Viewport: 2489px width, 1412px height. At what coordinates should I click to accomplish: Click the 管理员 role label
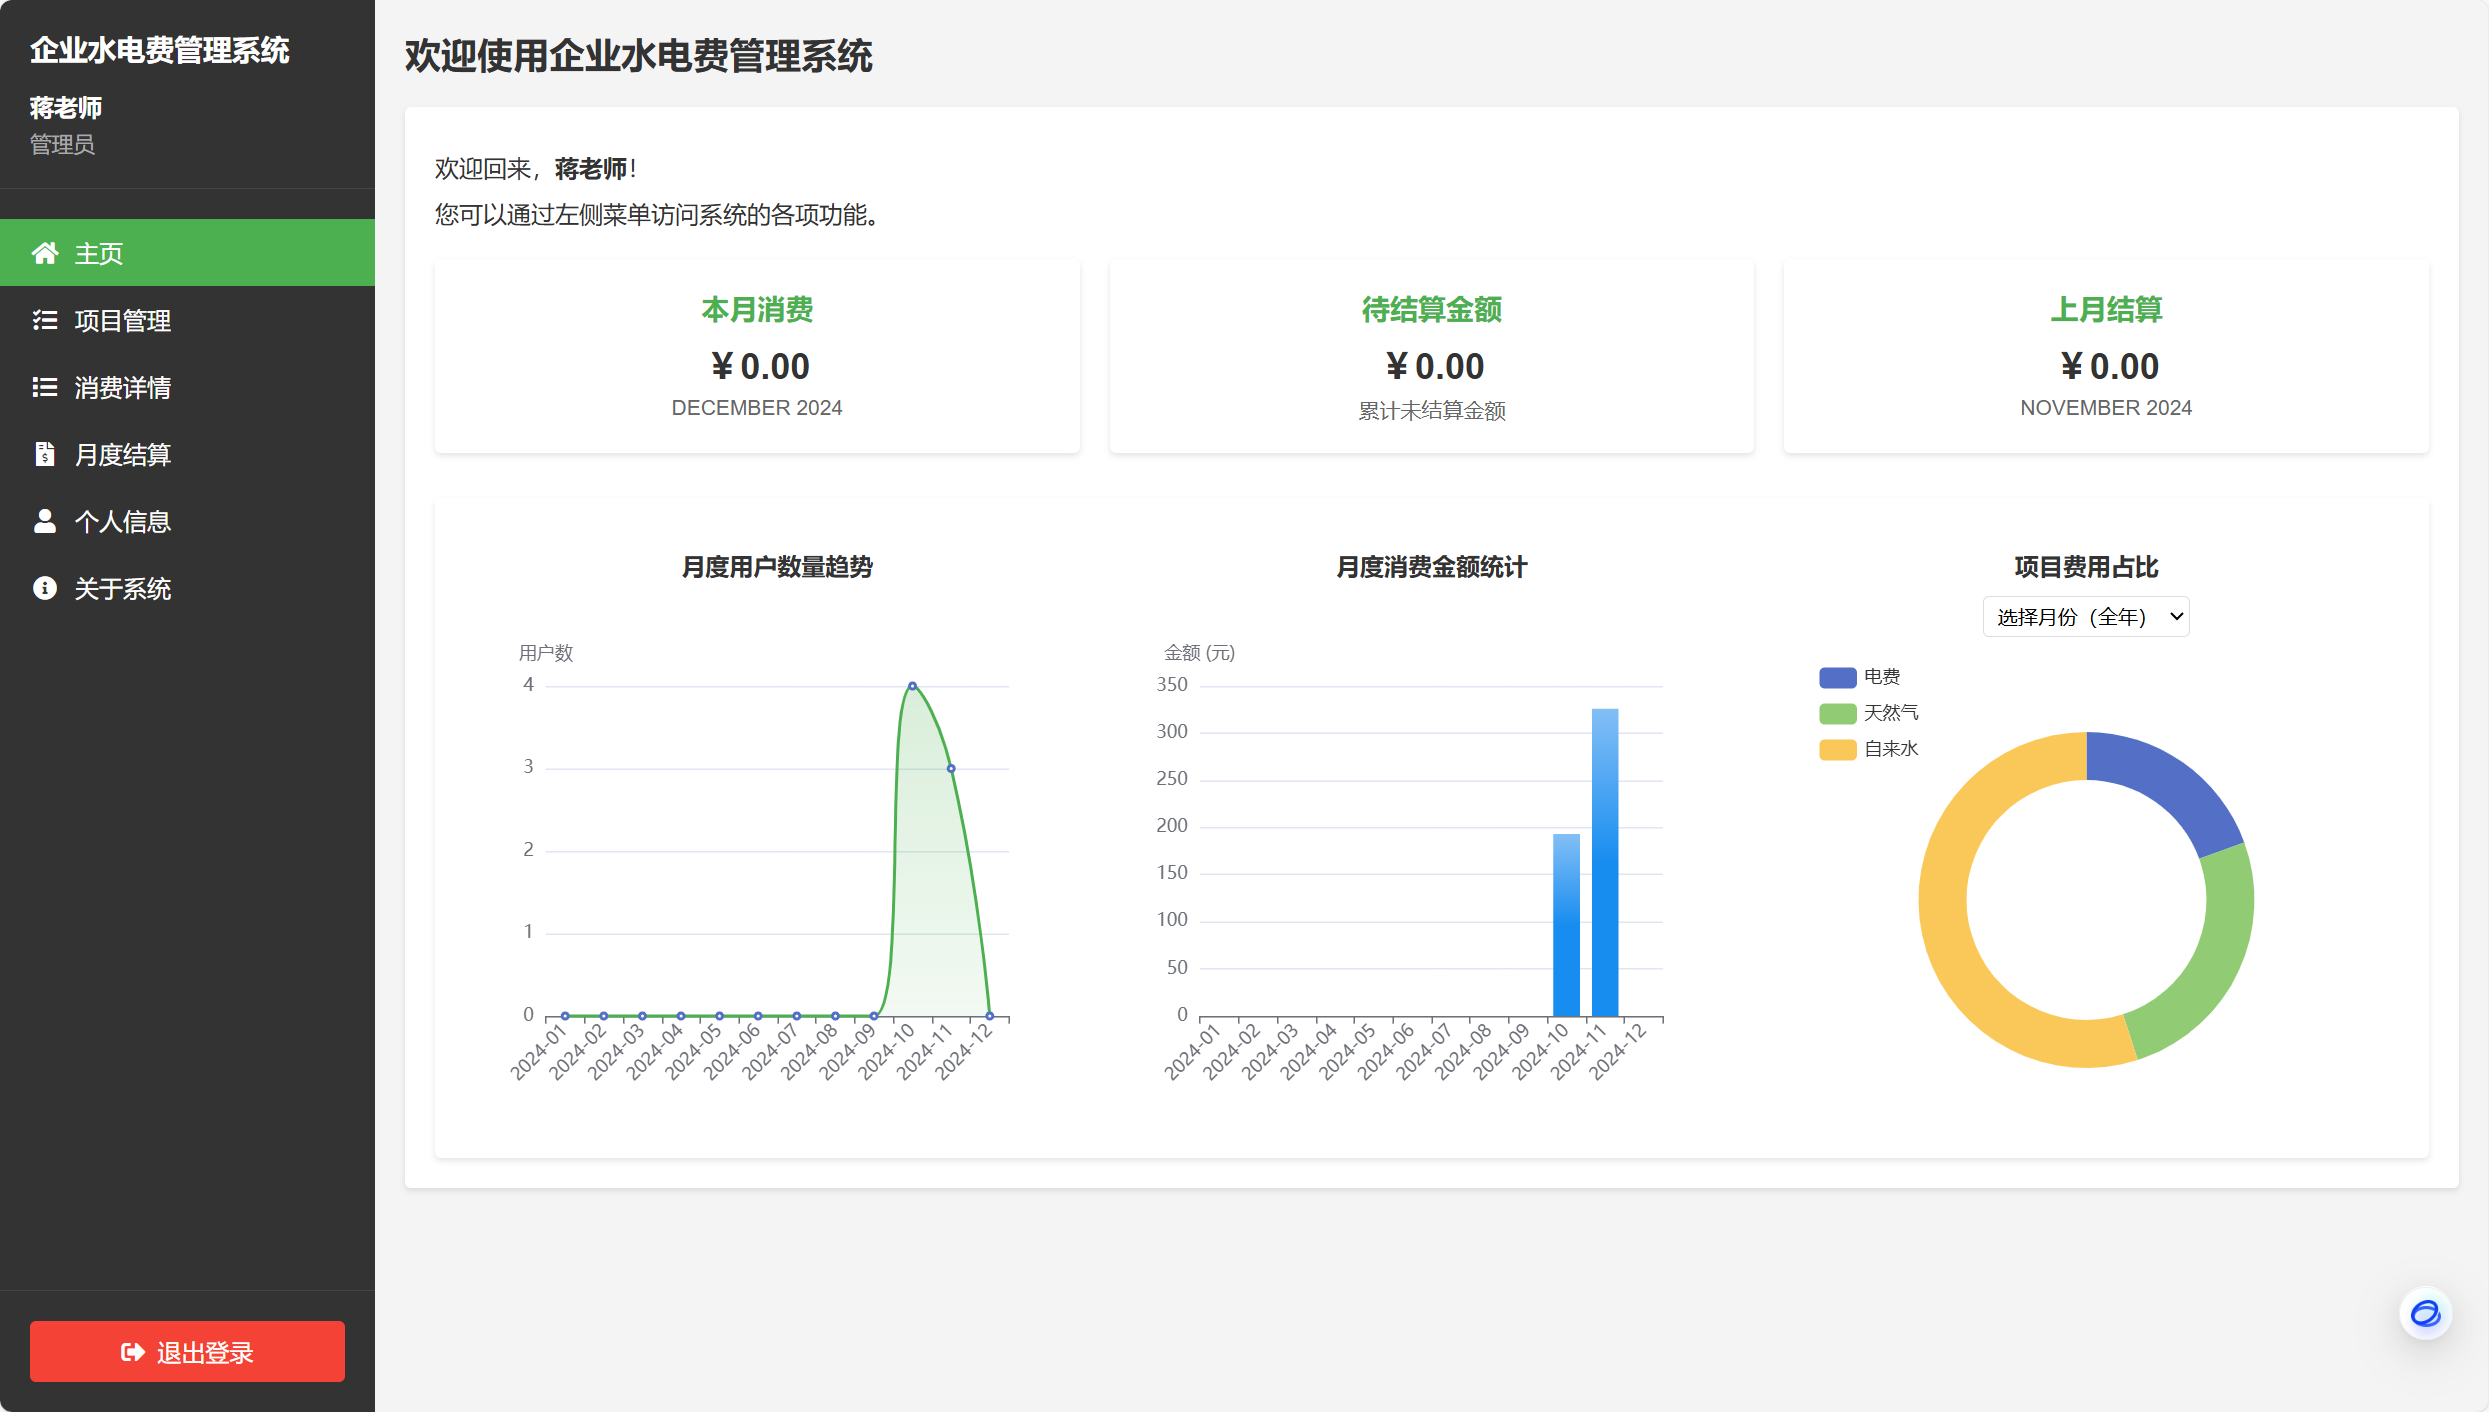(62, 144)
